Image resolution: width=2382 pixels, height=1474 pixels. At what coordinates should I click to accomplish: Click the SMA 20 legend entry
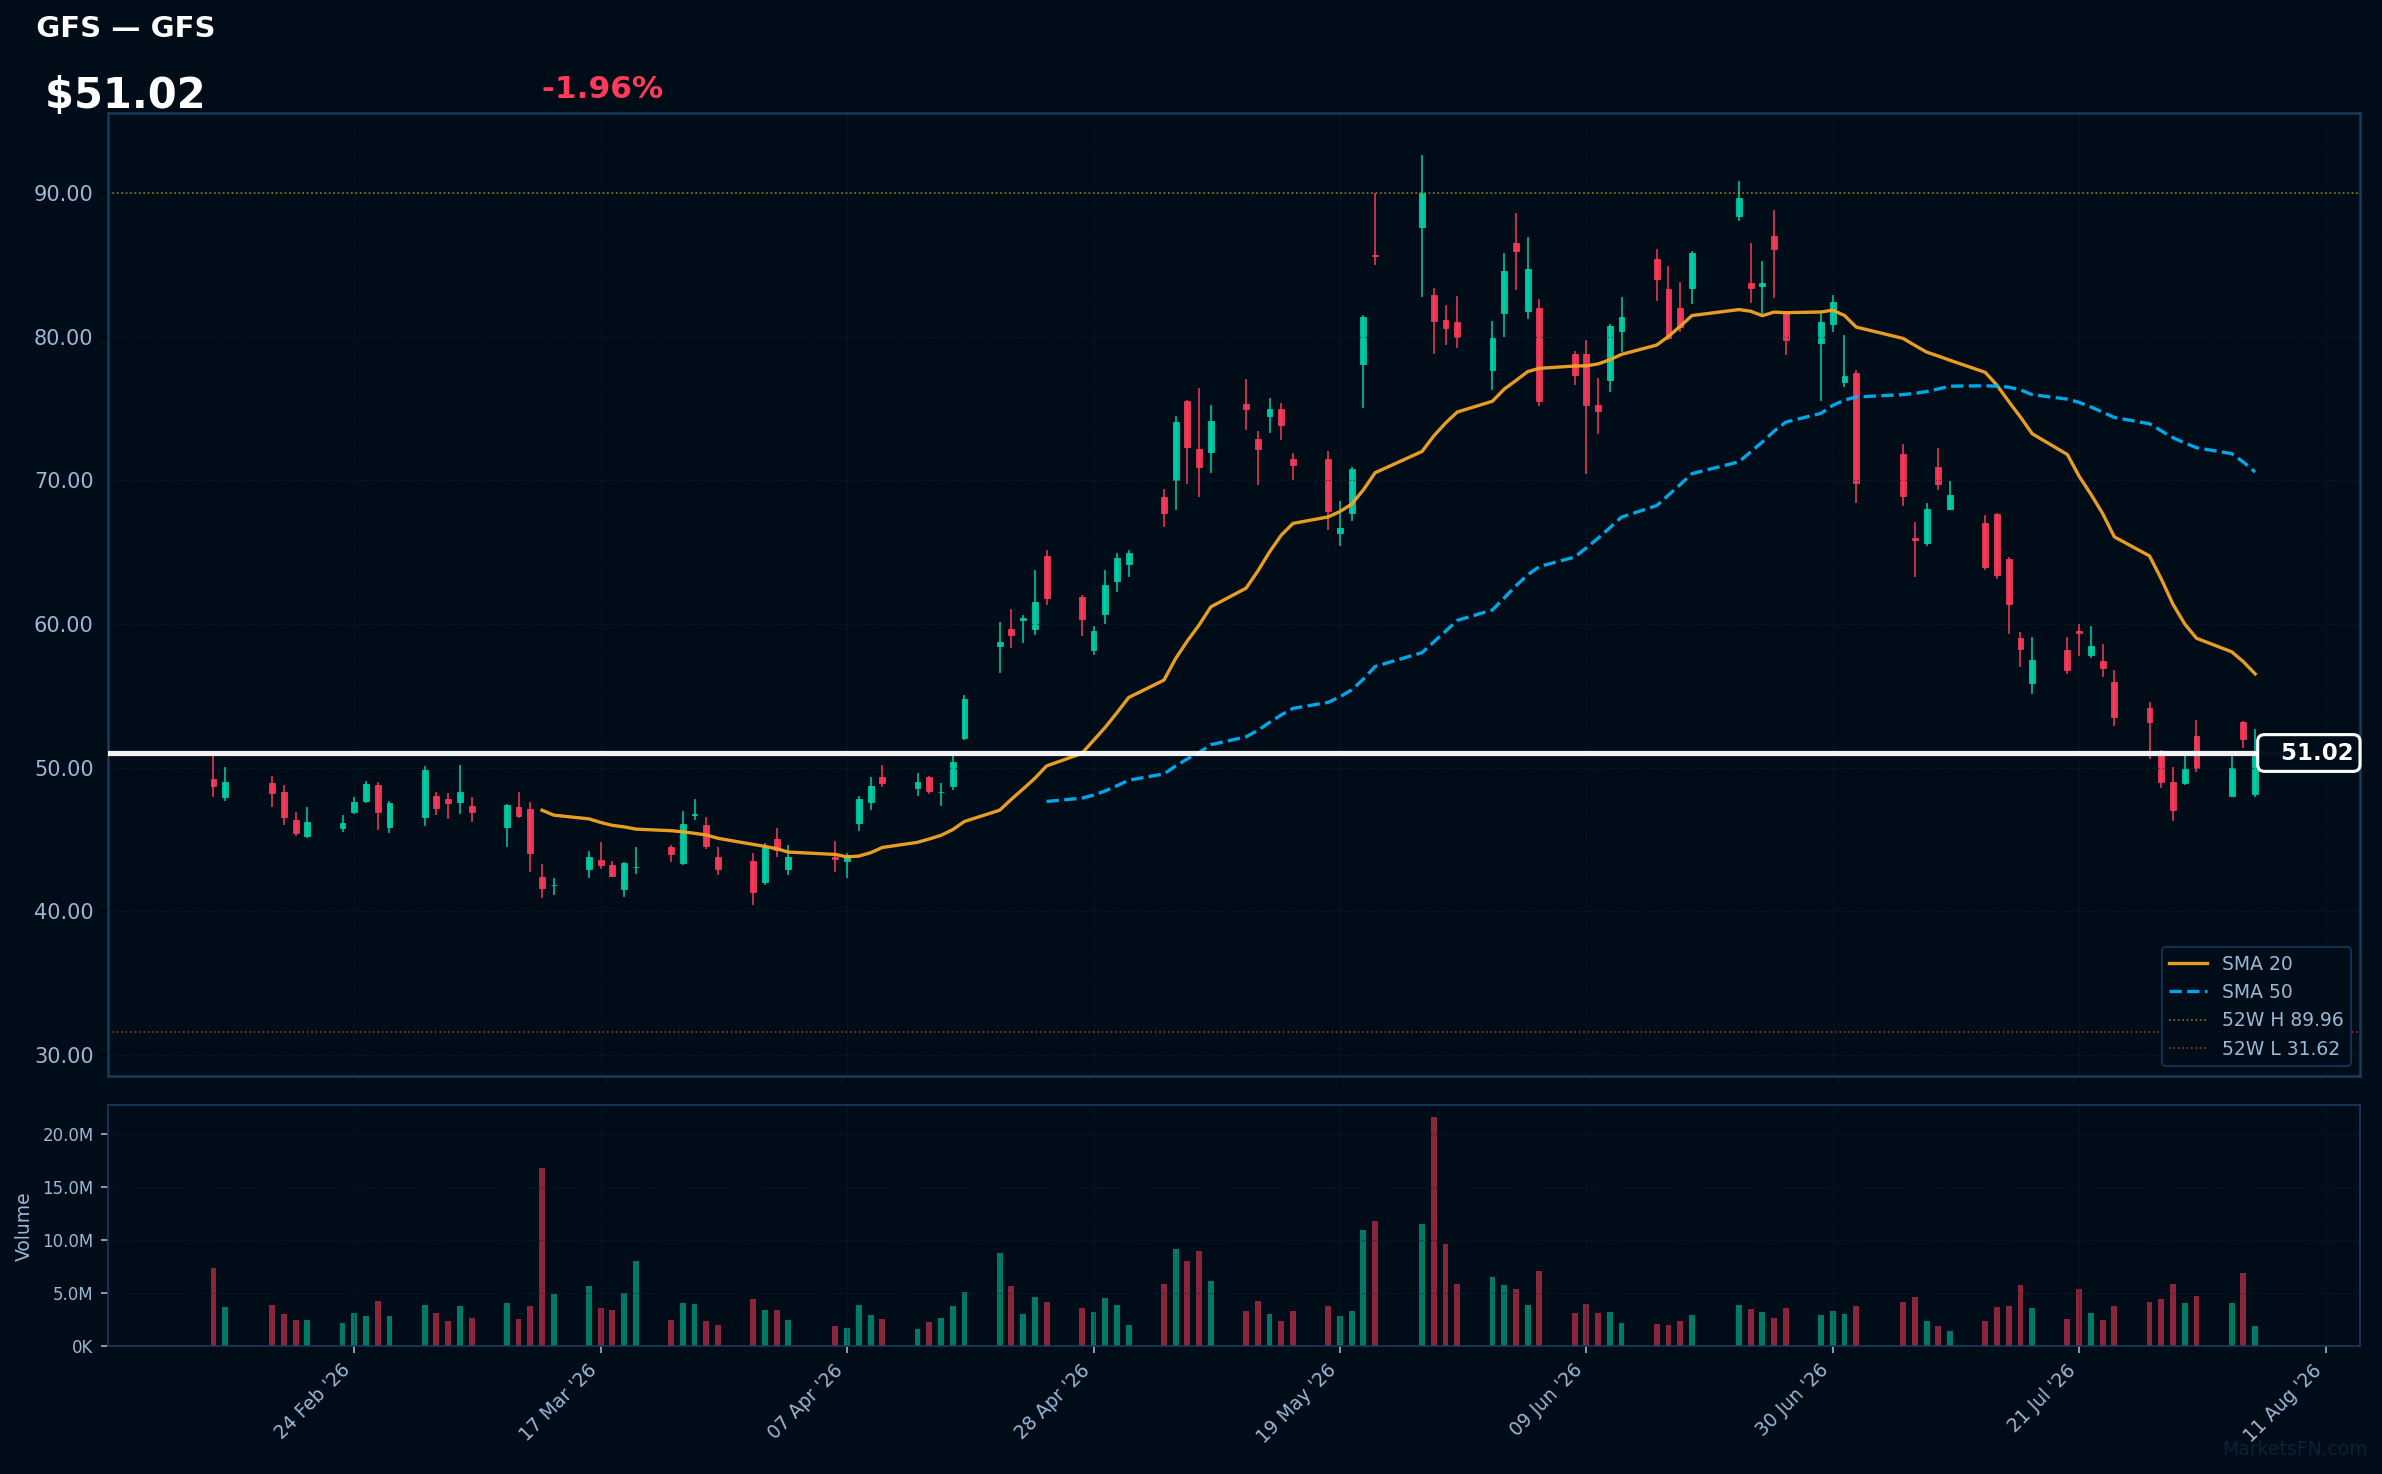coord(2230,963)
